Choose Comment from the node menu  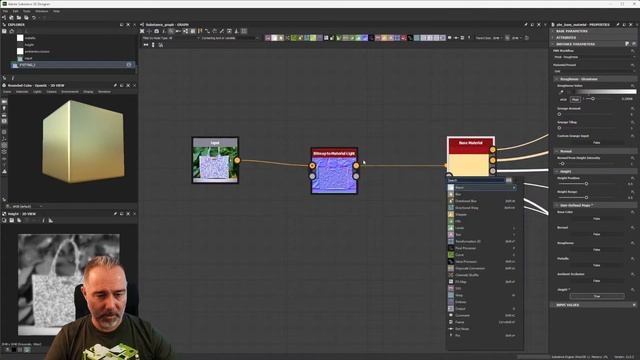(482, 316)
